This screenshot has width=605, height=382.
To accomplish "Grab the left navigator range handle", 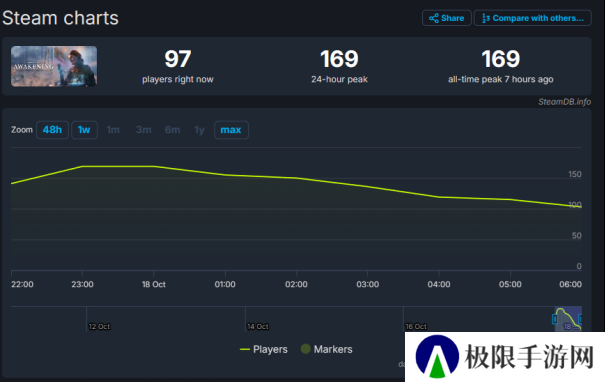I will pos(555,319).
